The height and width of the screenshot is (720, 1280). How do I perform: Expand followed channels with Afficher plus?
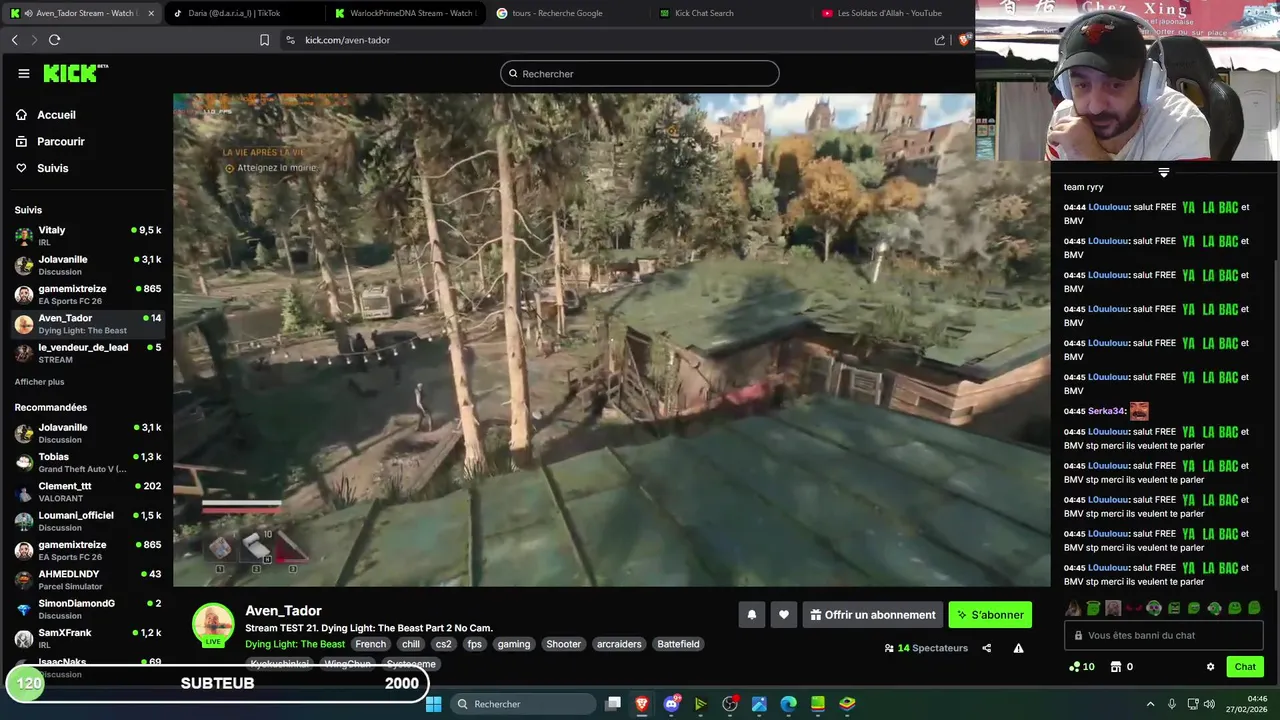[x=39, y=382]
